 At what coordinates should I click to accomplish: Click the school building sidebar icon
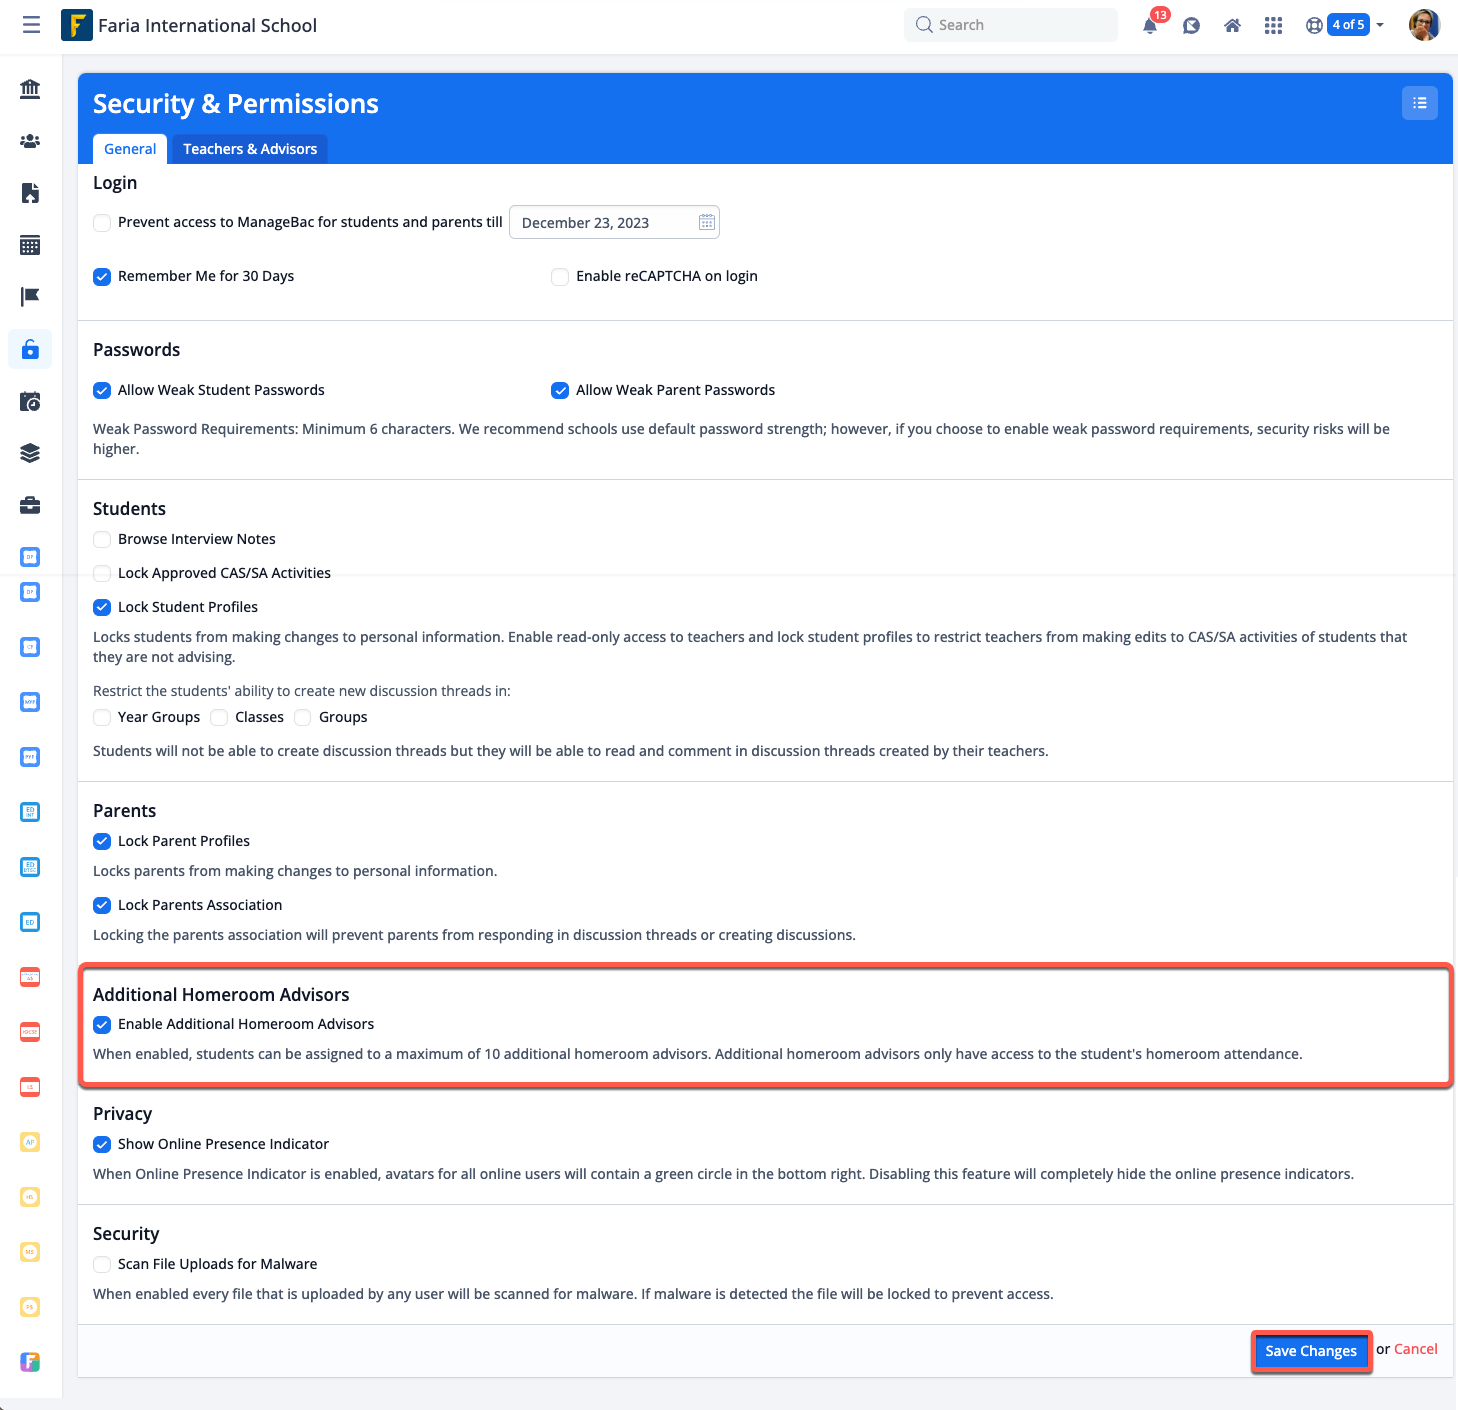(30, 89)
